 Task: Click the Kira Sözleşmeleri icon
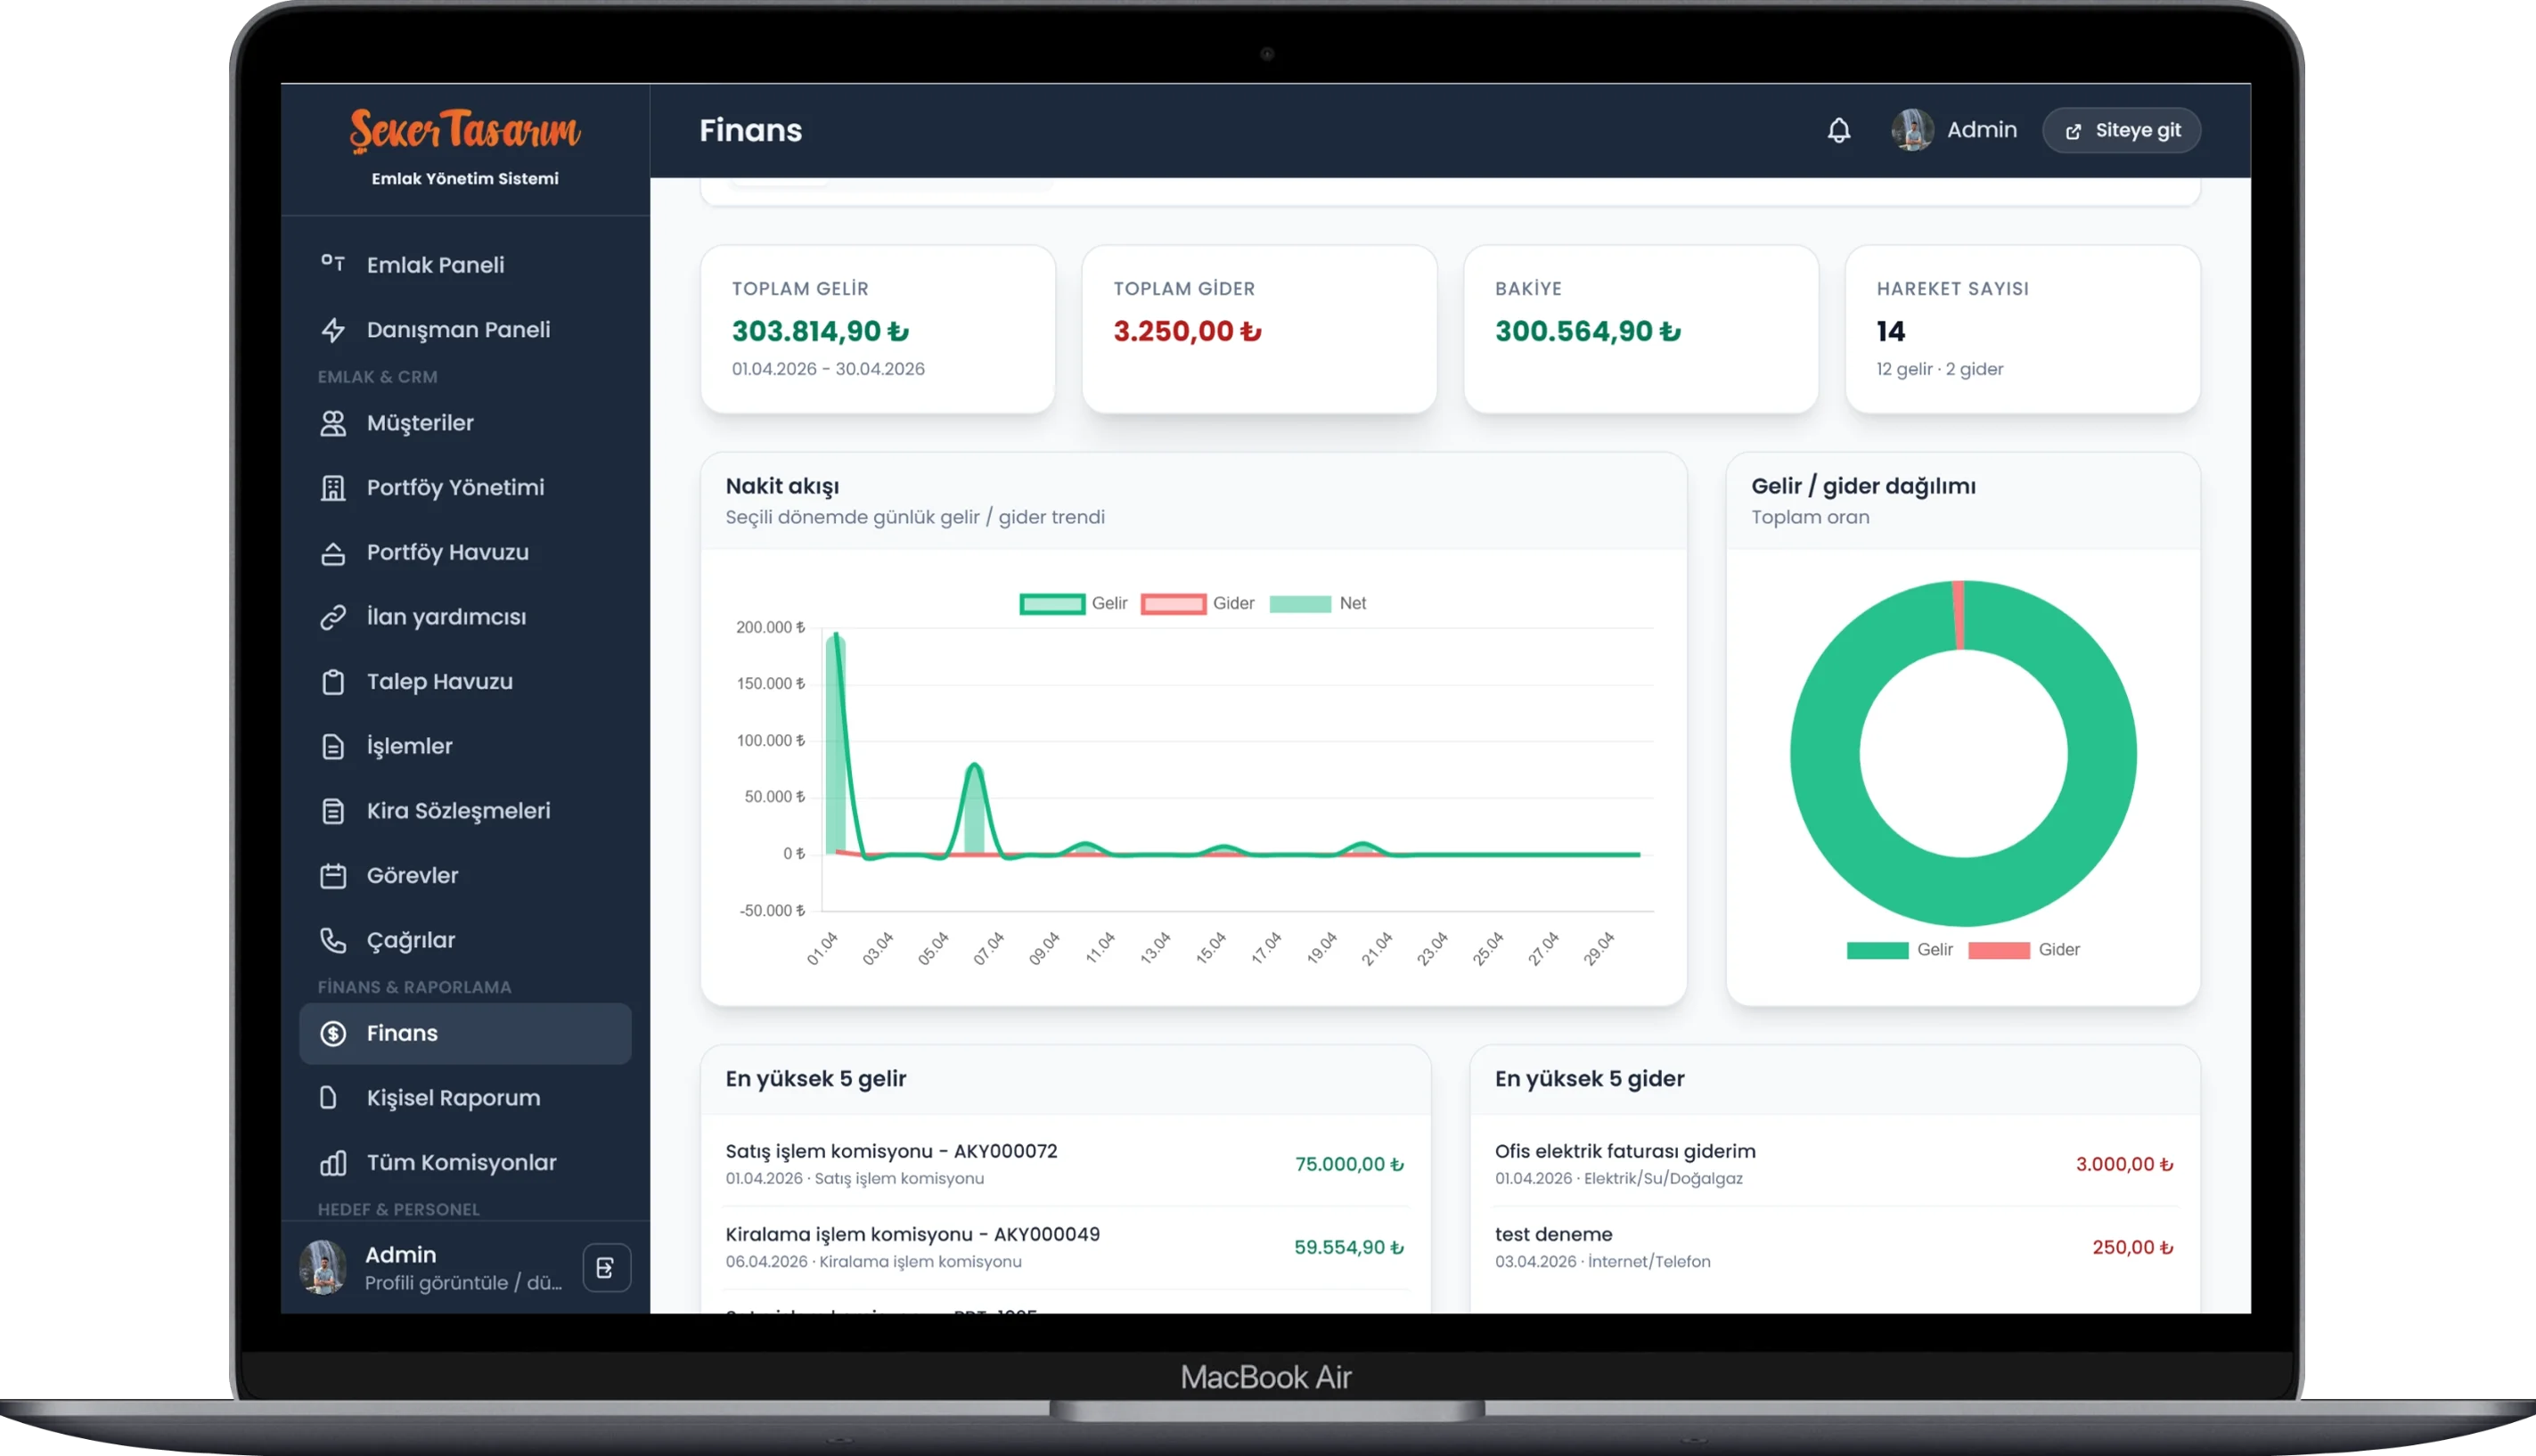coord(333,811)
